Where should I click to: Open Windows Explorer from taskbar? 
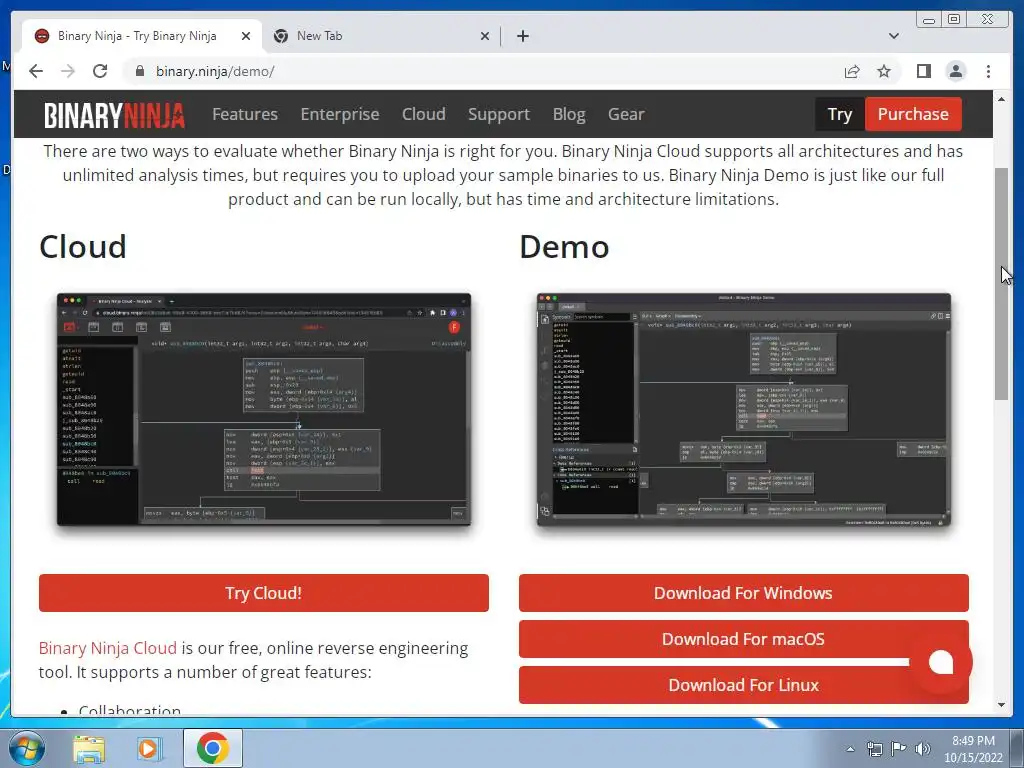pos(89,748)
